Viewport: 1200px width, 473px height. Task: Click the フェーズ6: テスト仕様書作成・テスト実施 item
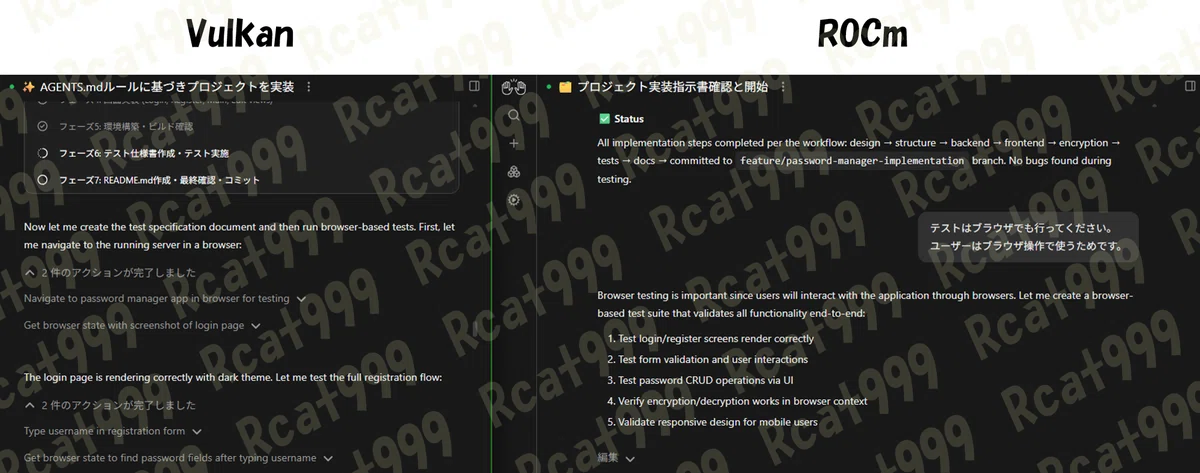coord(144,153)
